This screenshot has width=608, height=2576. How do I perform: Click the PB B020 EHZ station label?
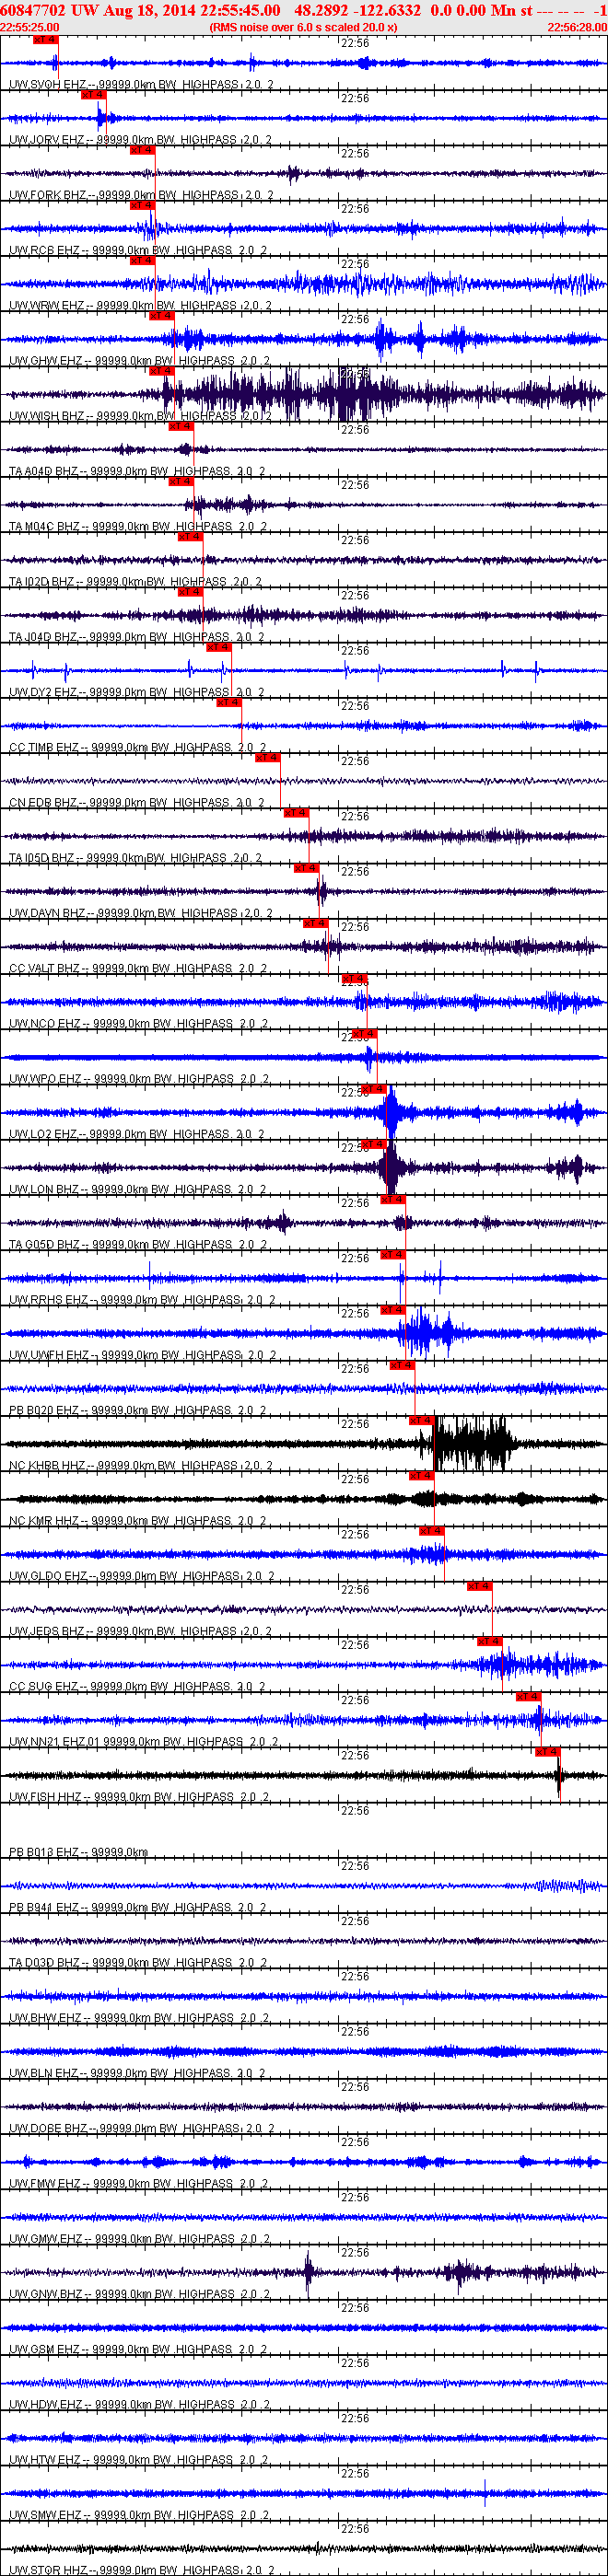138,1410
